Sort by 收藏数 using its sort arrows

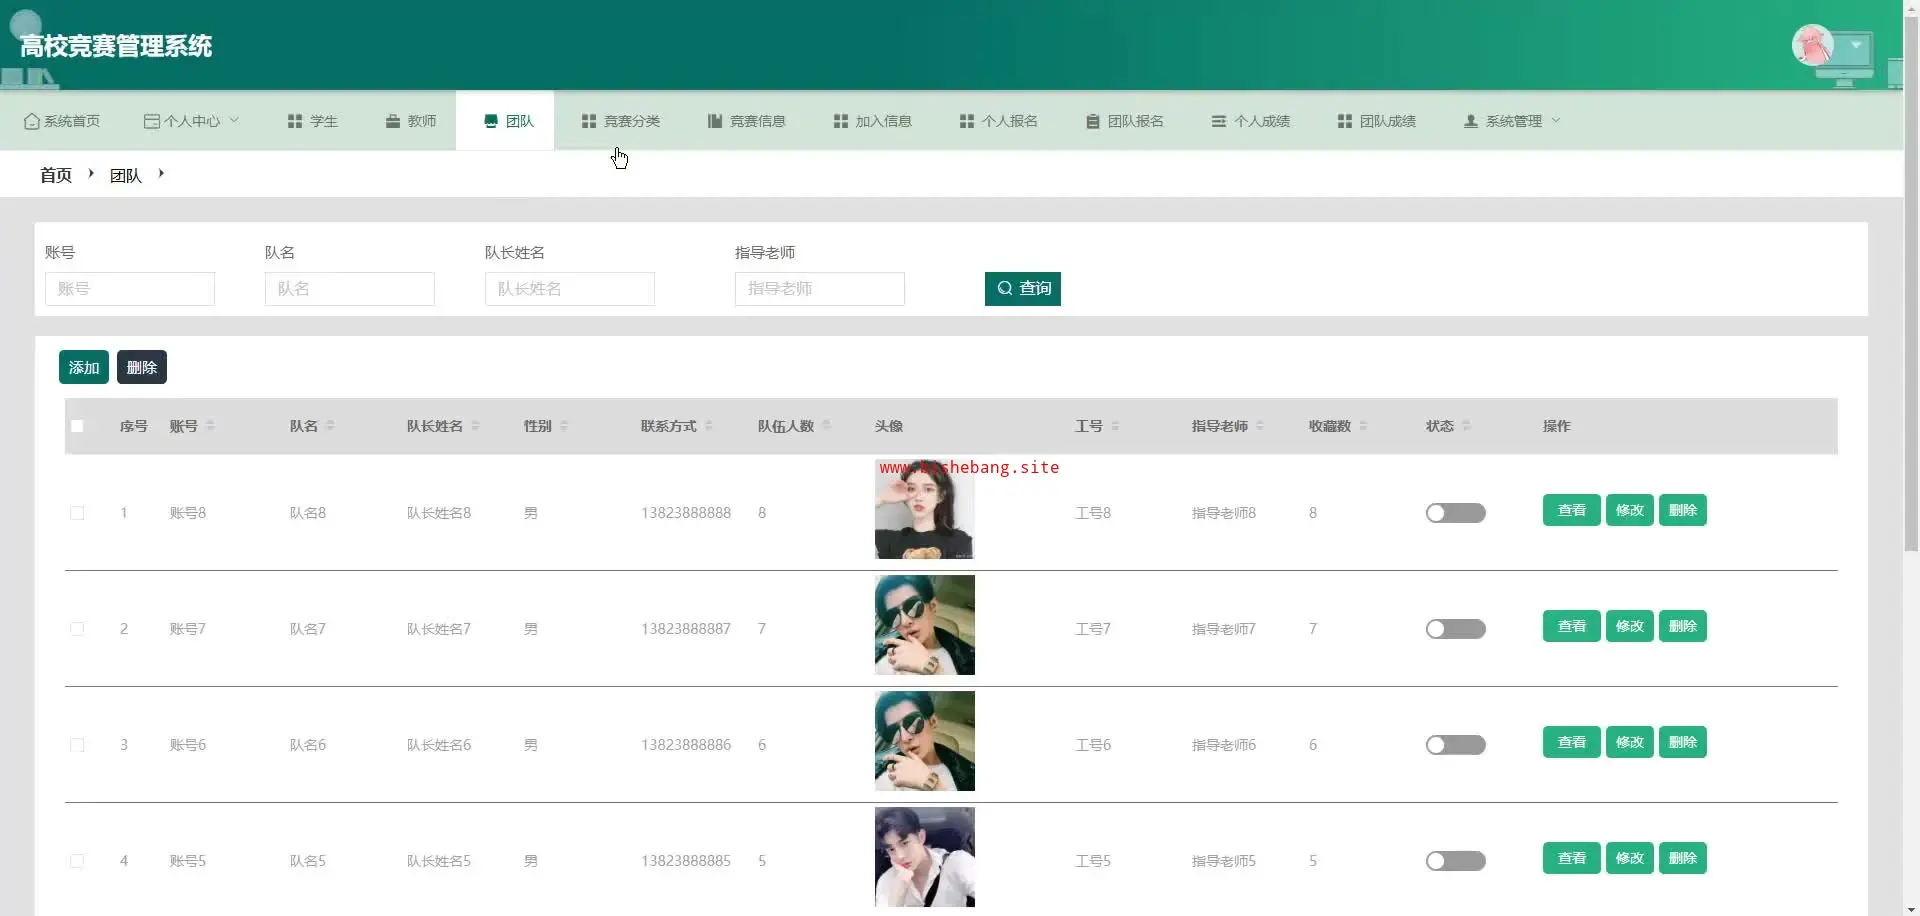click(1363, 426)
